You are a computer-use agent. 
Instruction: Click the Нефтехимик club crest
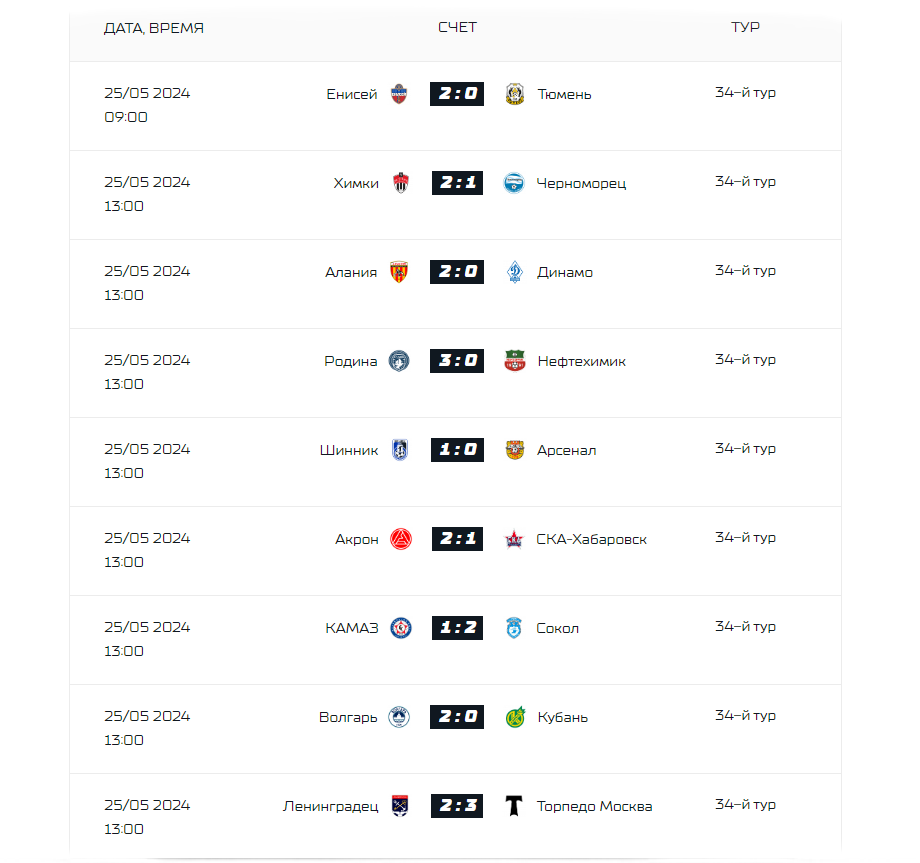coord(514,361)
